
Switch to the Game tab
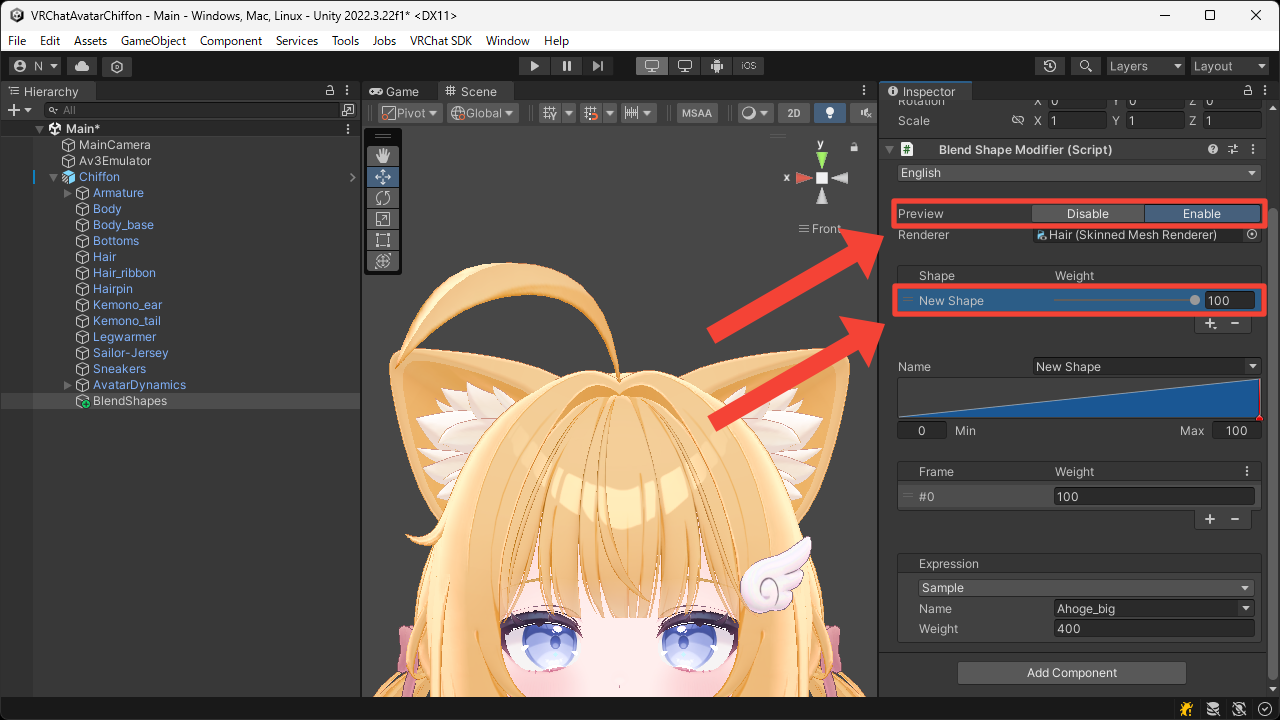point(394,91)
